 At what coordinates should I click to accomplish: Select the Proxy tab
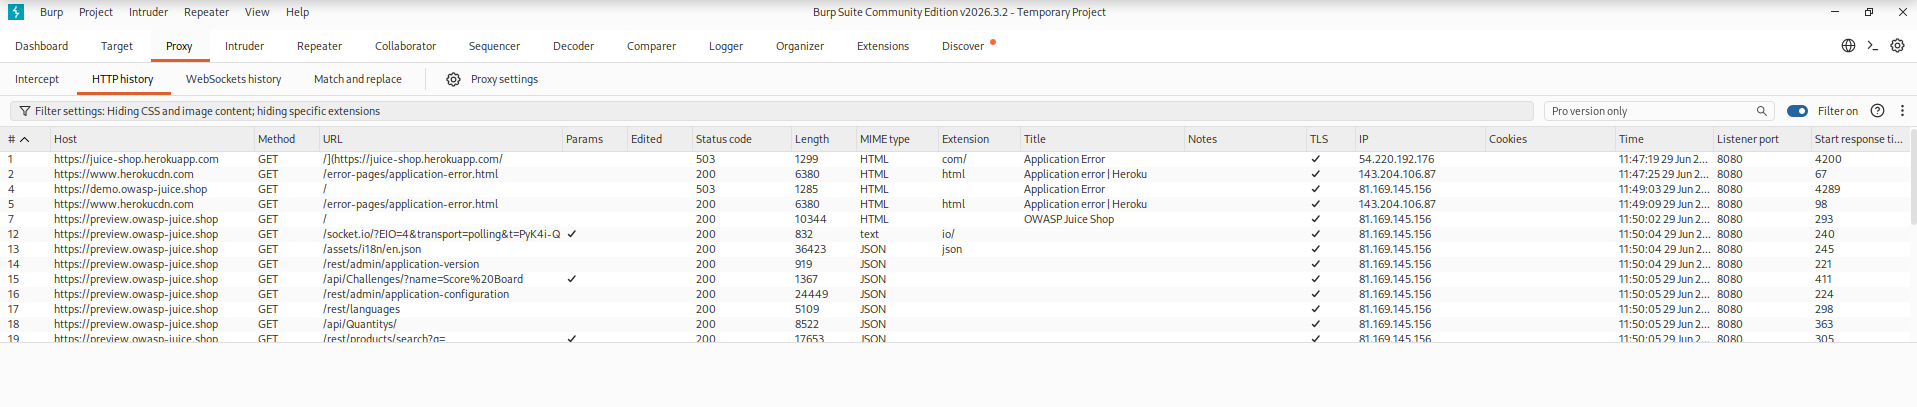179,46
